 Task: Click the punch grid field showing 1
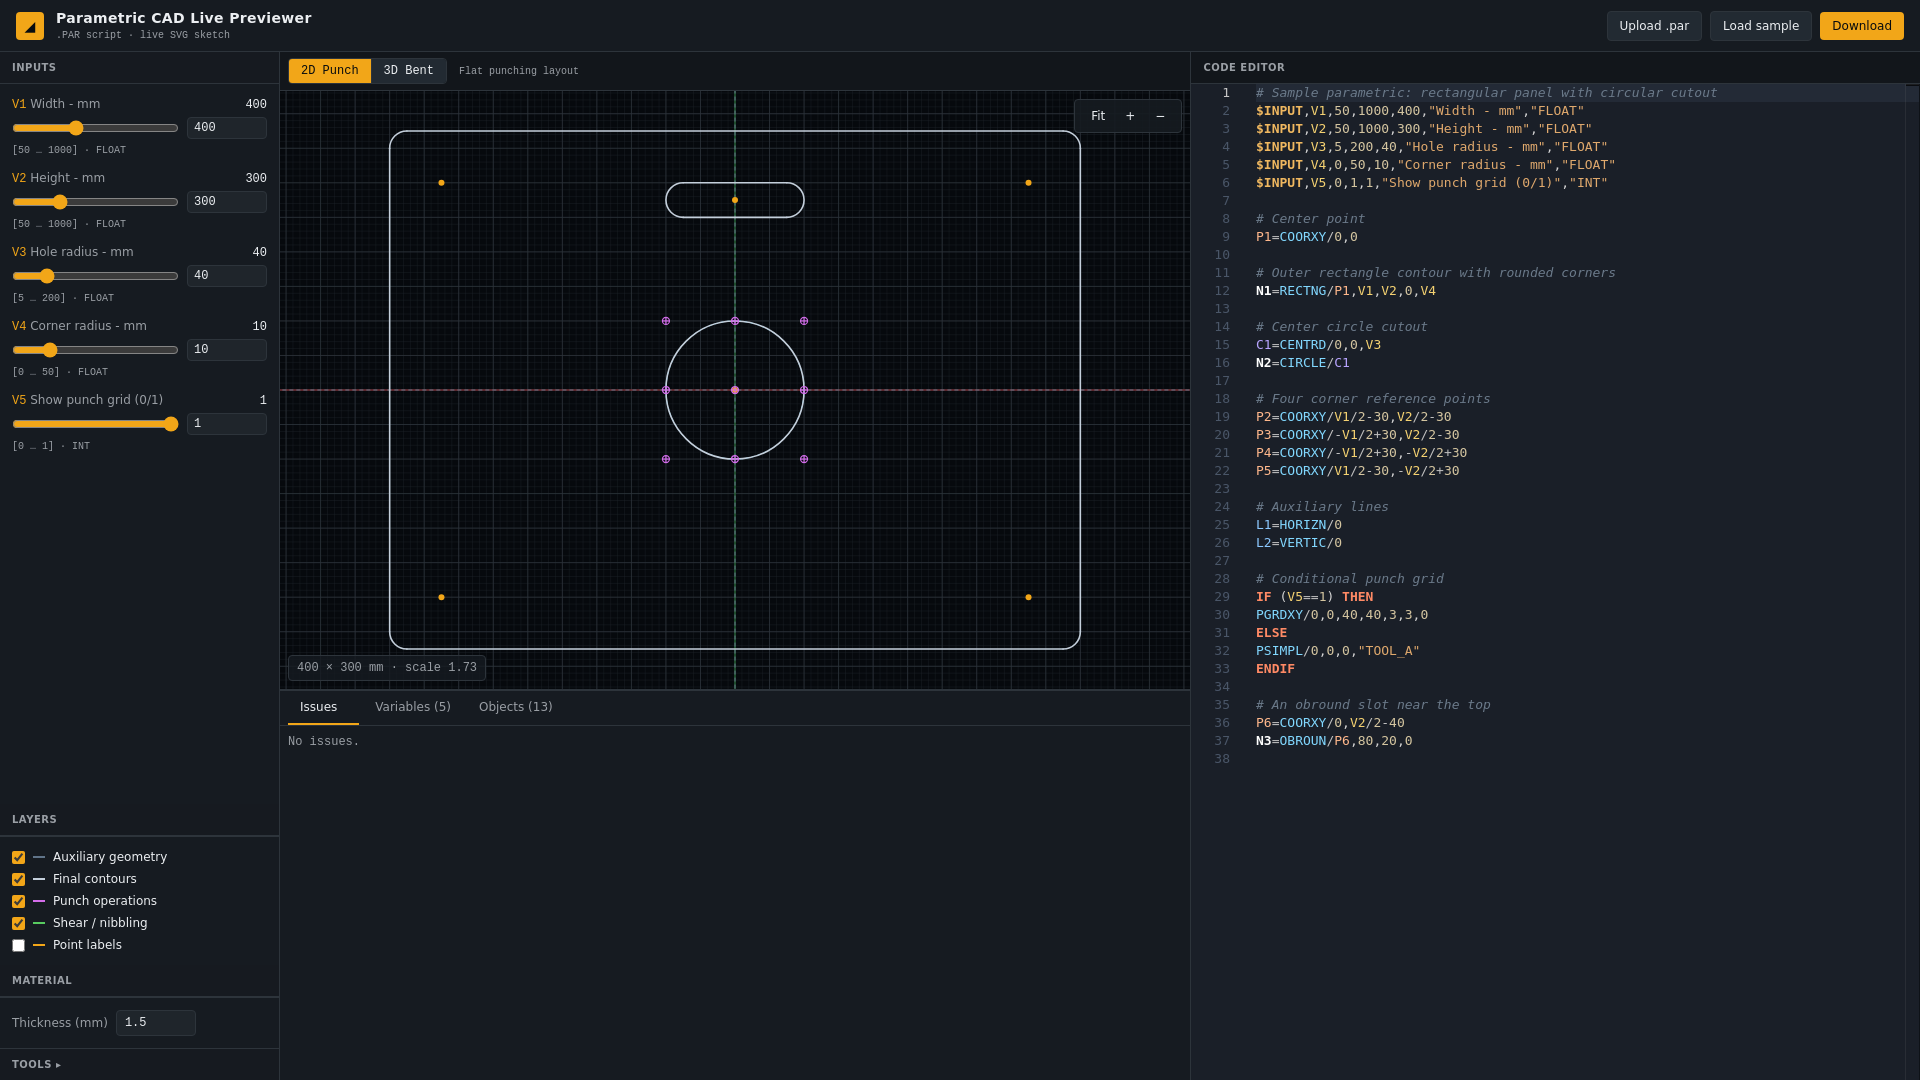click(227, 424)
